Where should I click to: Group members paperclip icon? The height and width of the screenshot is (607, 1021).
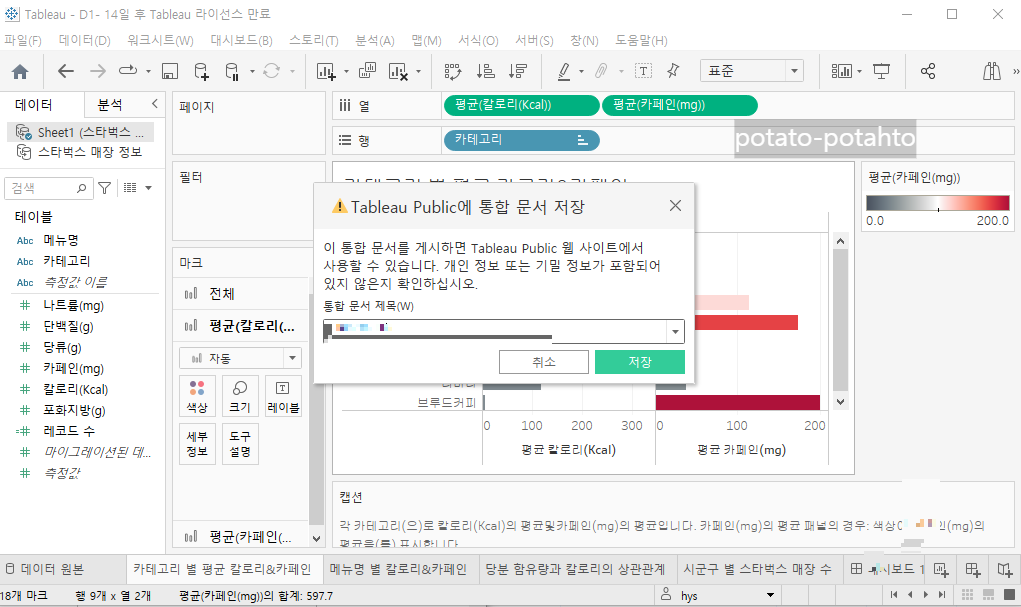click(601, 71)
